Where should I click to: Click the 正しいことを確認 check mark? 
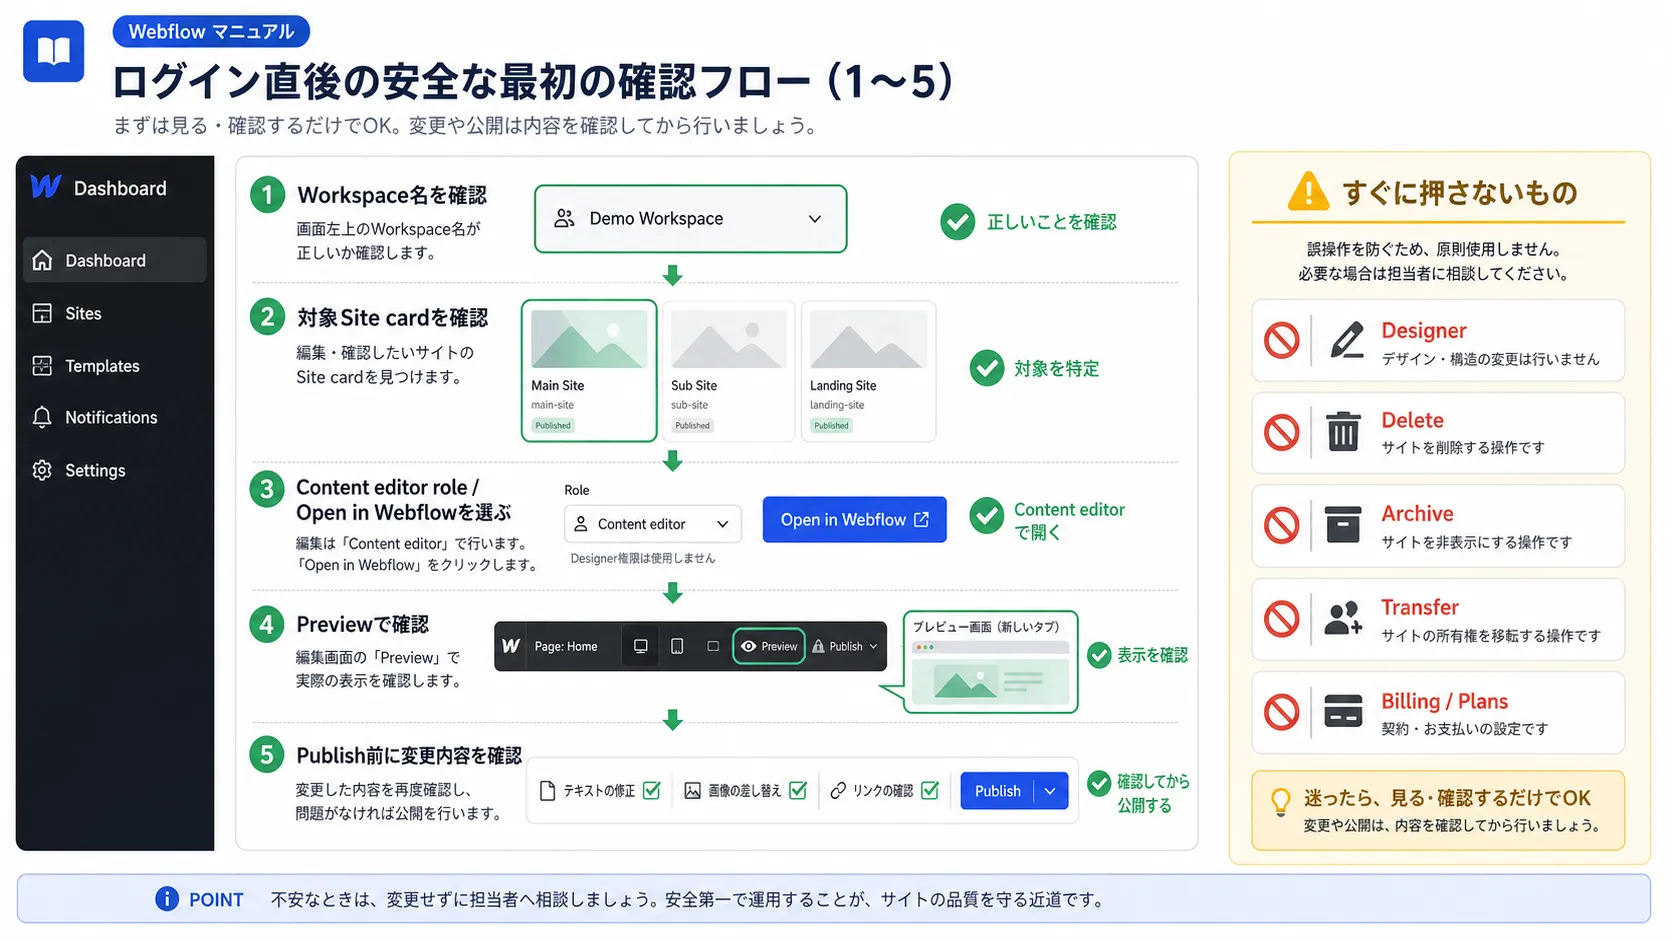(957, 222)
